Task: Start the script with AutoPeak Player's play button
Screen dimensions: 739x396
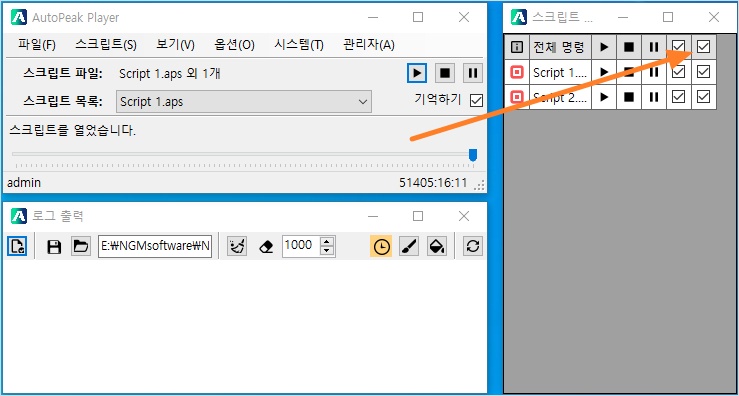Action: point(417,73)
